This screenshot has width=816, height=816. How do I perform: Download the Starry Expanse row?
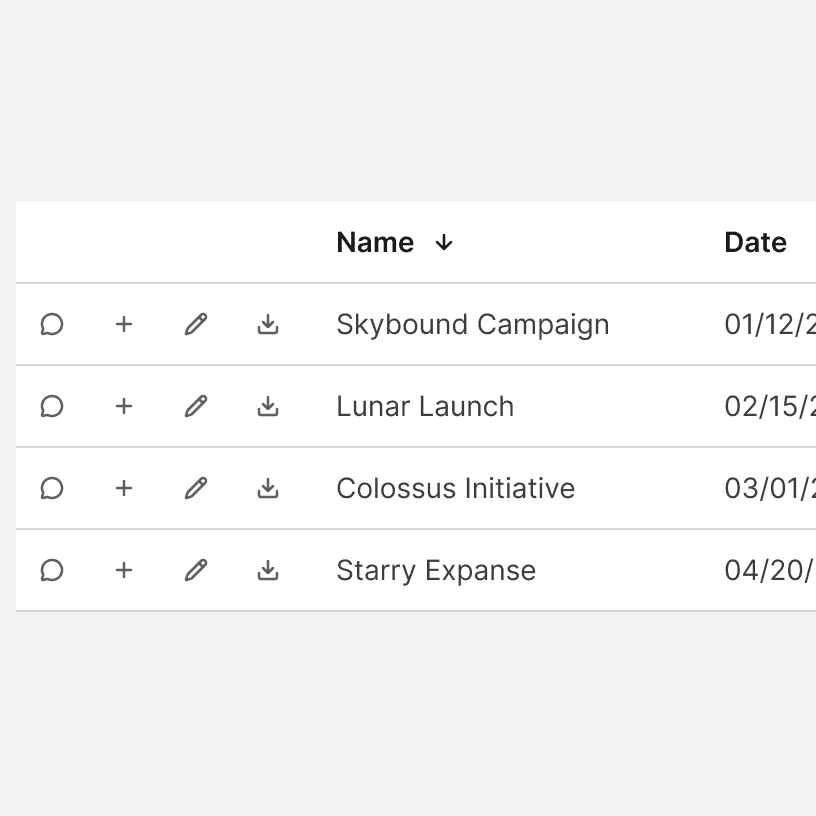click(268, 570)
